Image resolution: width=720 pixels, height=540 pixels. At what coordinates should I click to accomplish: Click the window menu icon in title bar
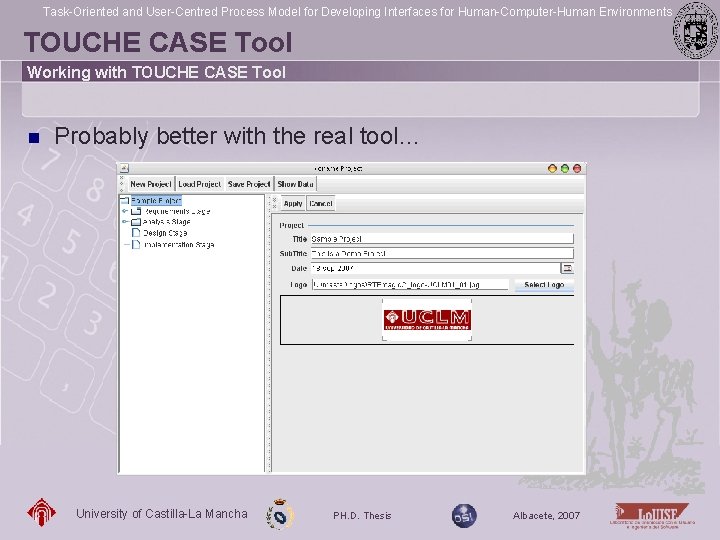pos(124,168)
